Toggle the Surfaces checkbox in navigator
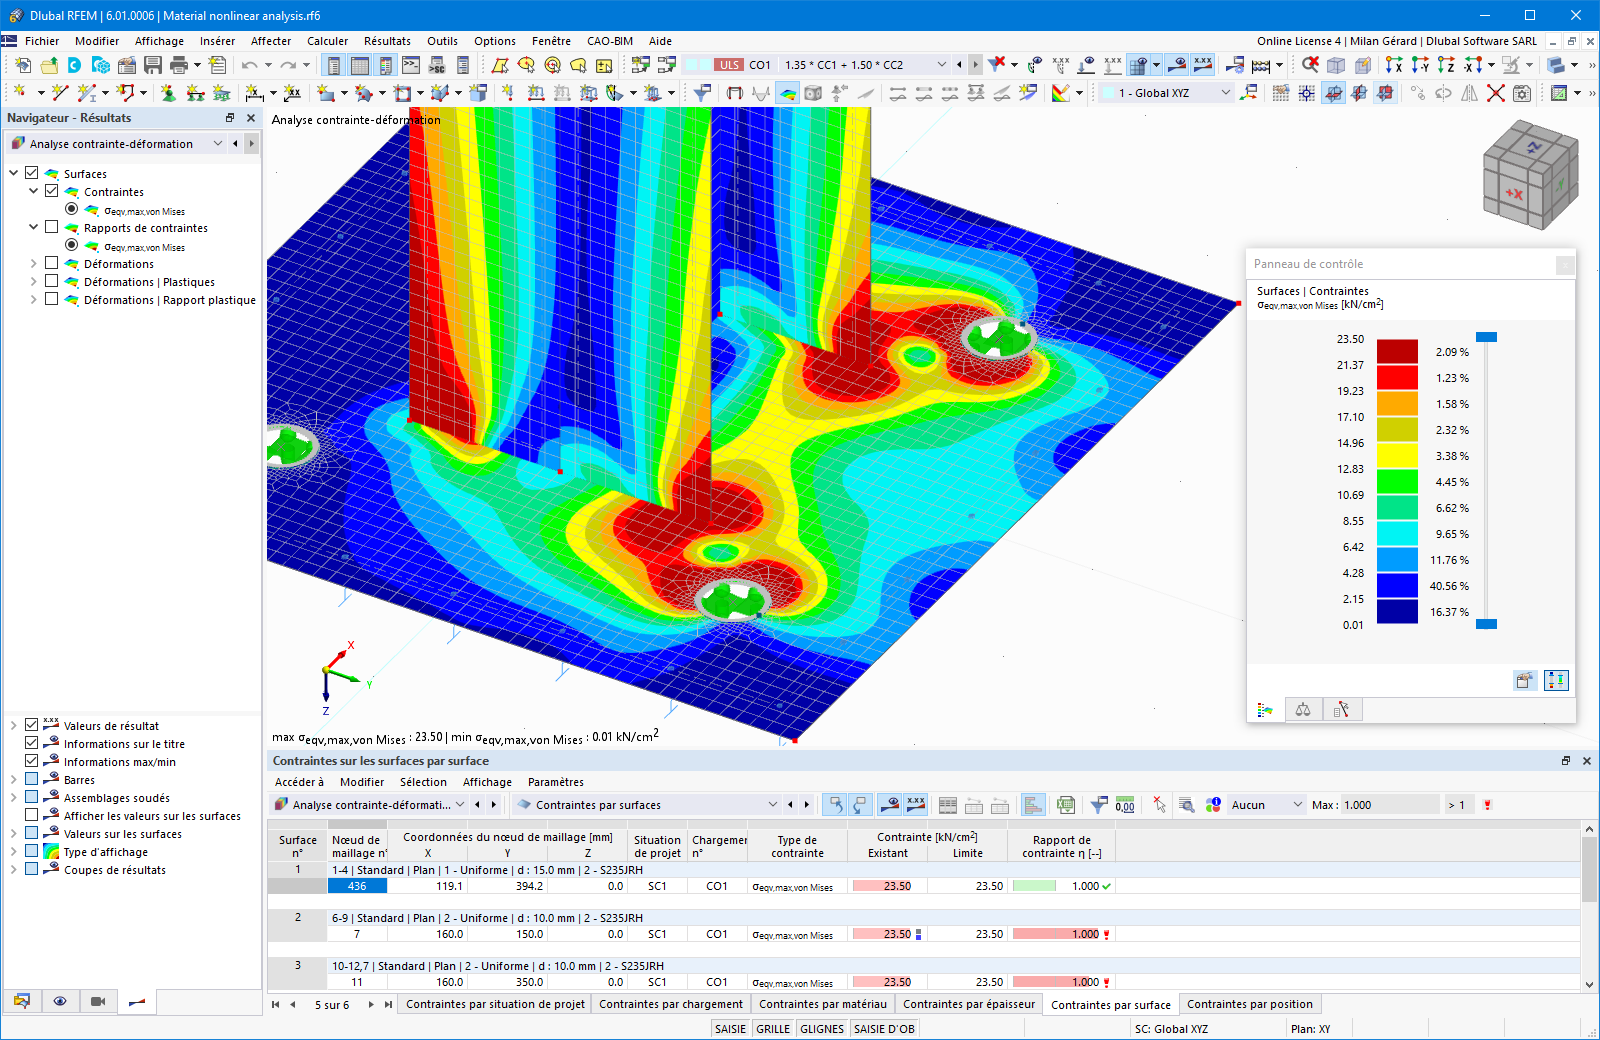Viewport: 1600px width, 1040px height. pos(32,173)
